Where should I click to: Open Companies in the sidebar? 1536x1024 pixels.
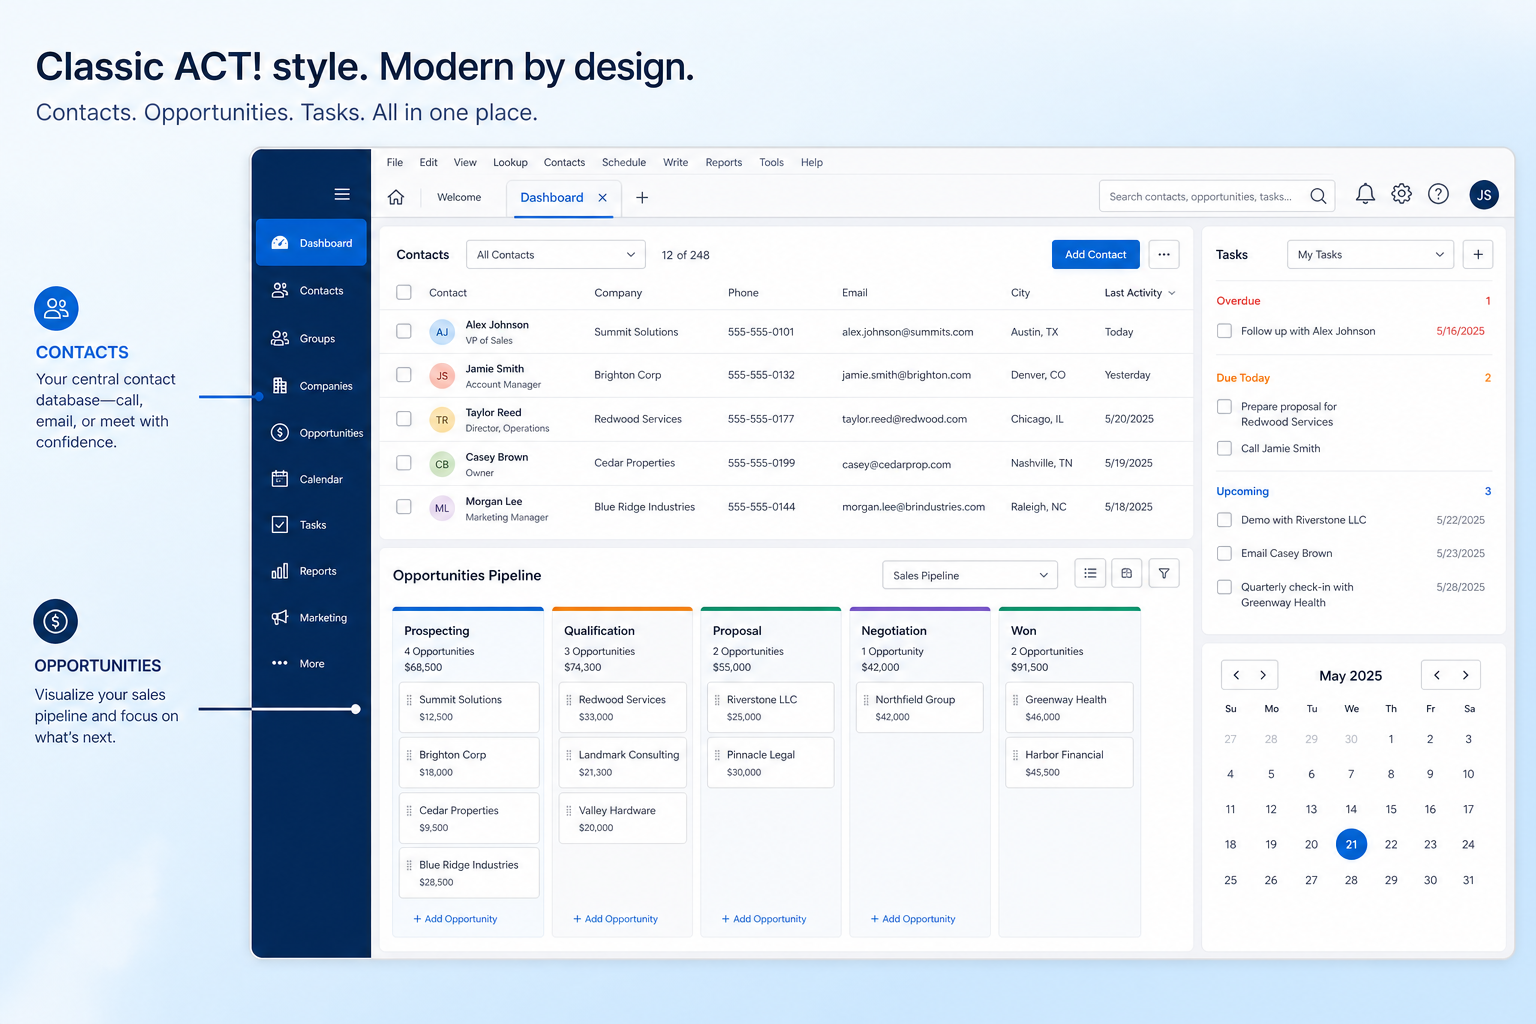coord(311,386)
